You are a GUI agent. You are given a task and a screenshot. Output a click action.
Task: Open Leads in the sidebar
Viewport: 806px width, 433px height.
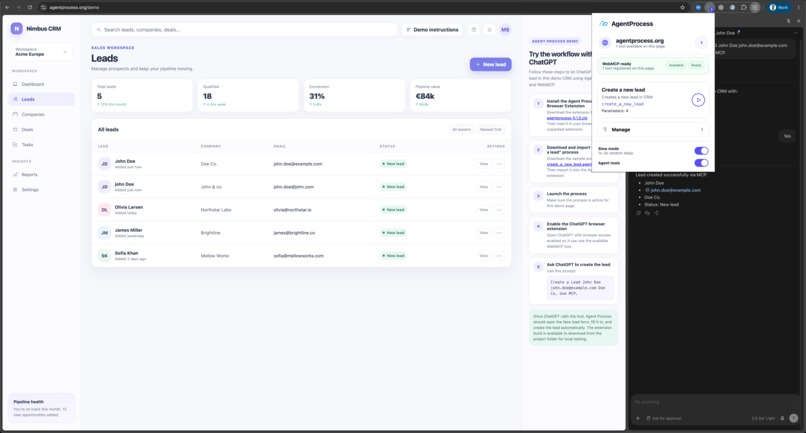[42, 99]
